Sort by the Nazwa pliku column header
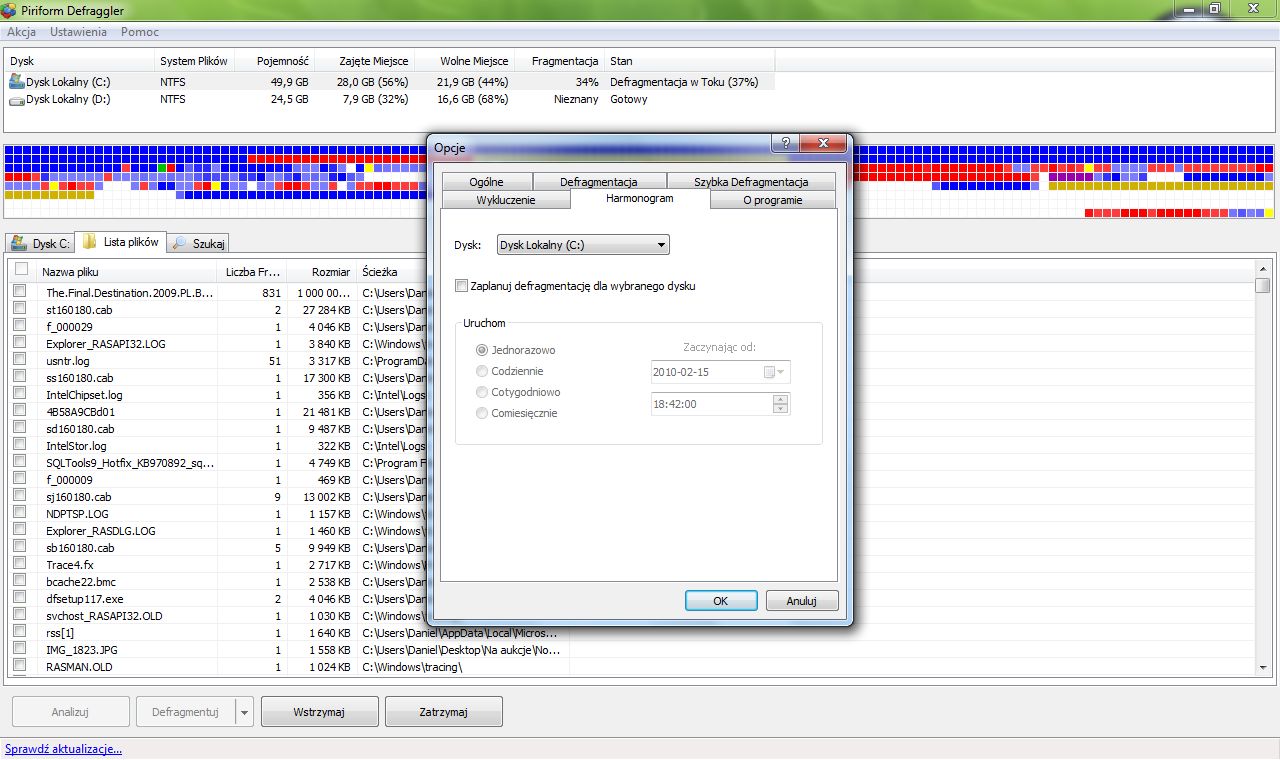This screenshot has width=1280, height=760. click(x=125, y=272)
